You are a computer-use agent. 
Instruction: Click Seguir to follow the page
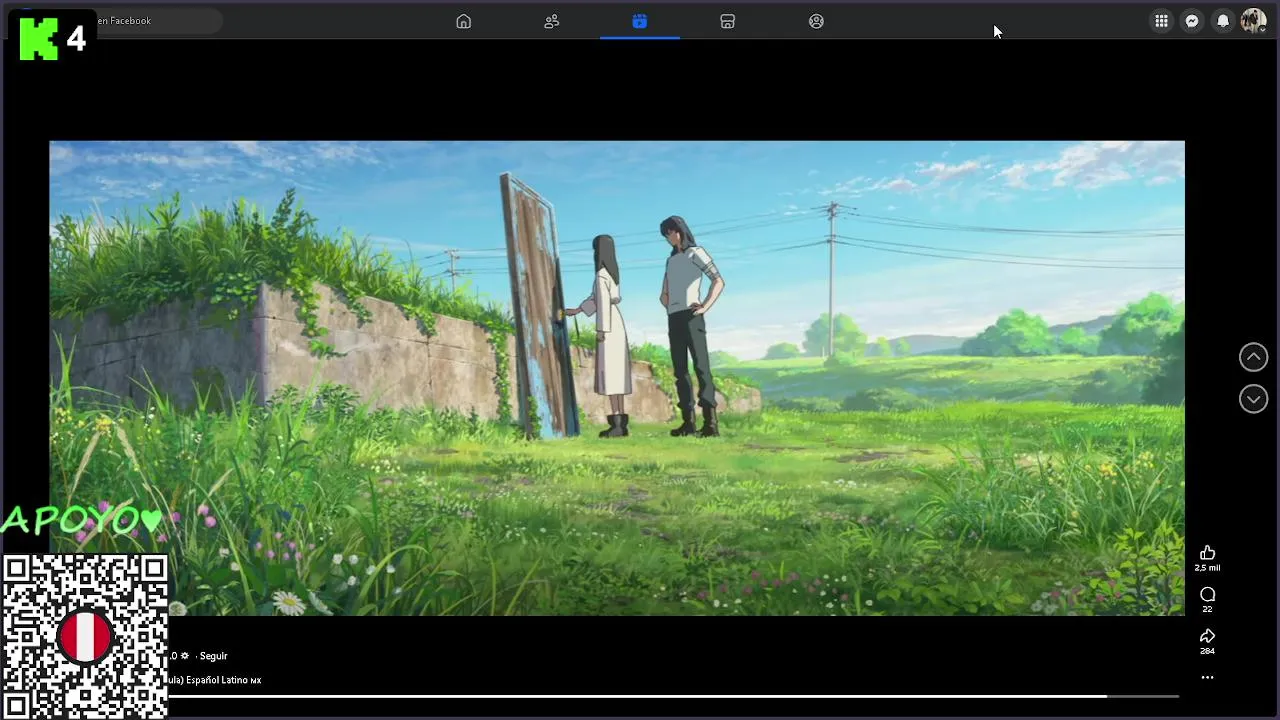click(x=213, y=656)
